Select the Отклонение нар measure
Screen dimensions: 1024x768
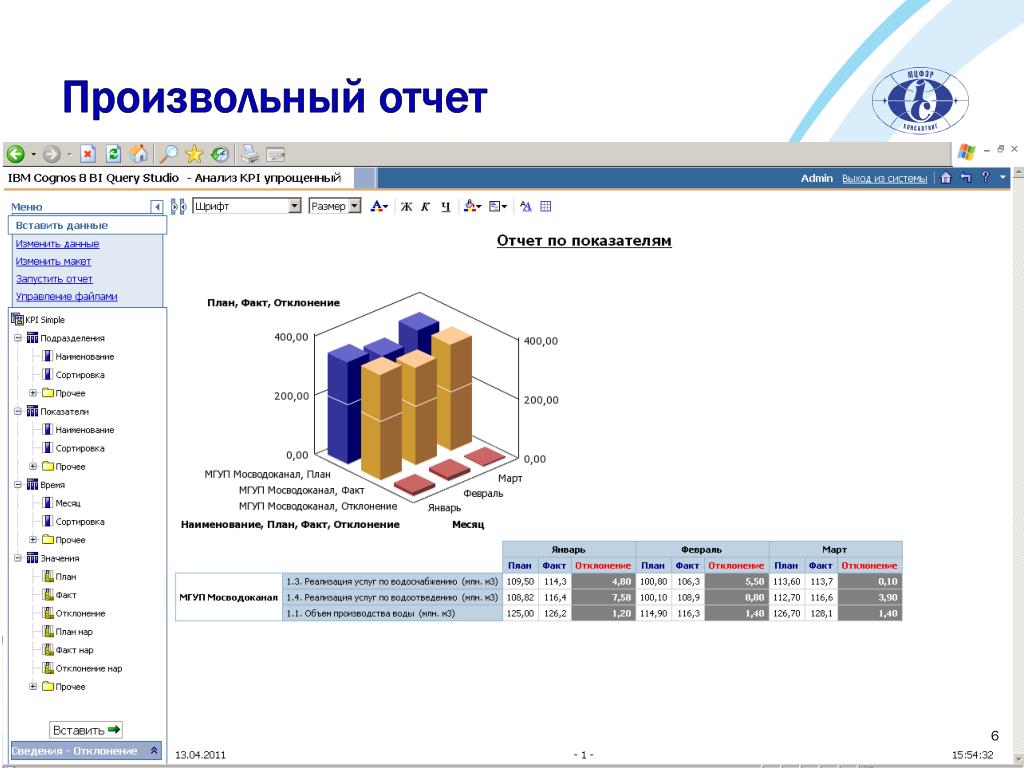coord(89,668)
